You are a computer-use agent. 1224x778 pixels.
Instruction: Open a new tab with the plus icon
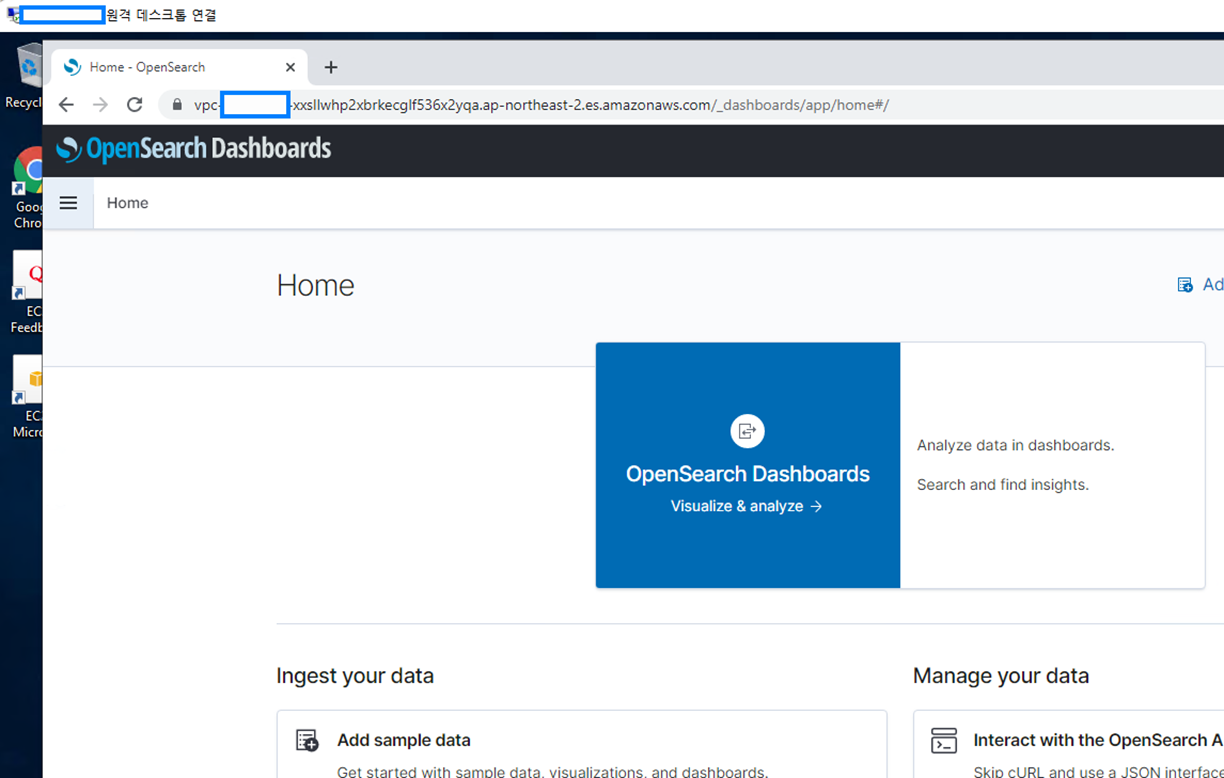331,66
